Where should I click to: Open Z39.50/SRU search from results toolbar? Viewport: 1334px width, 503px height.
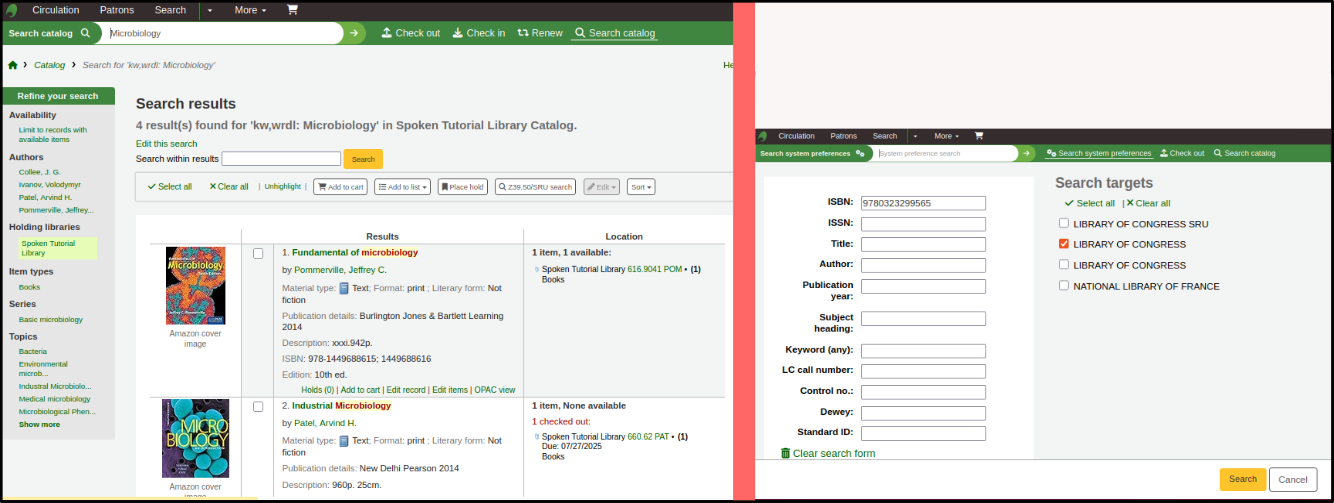point(535,187)
